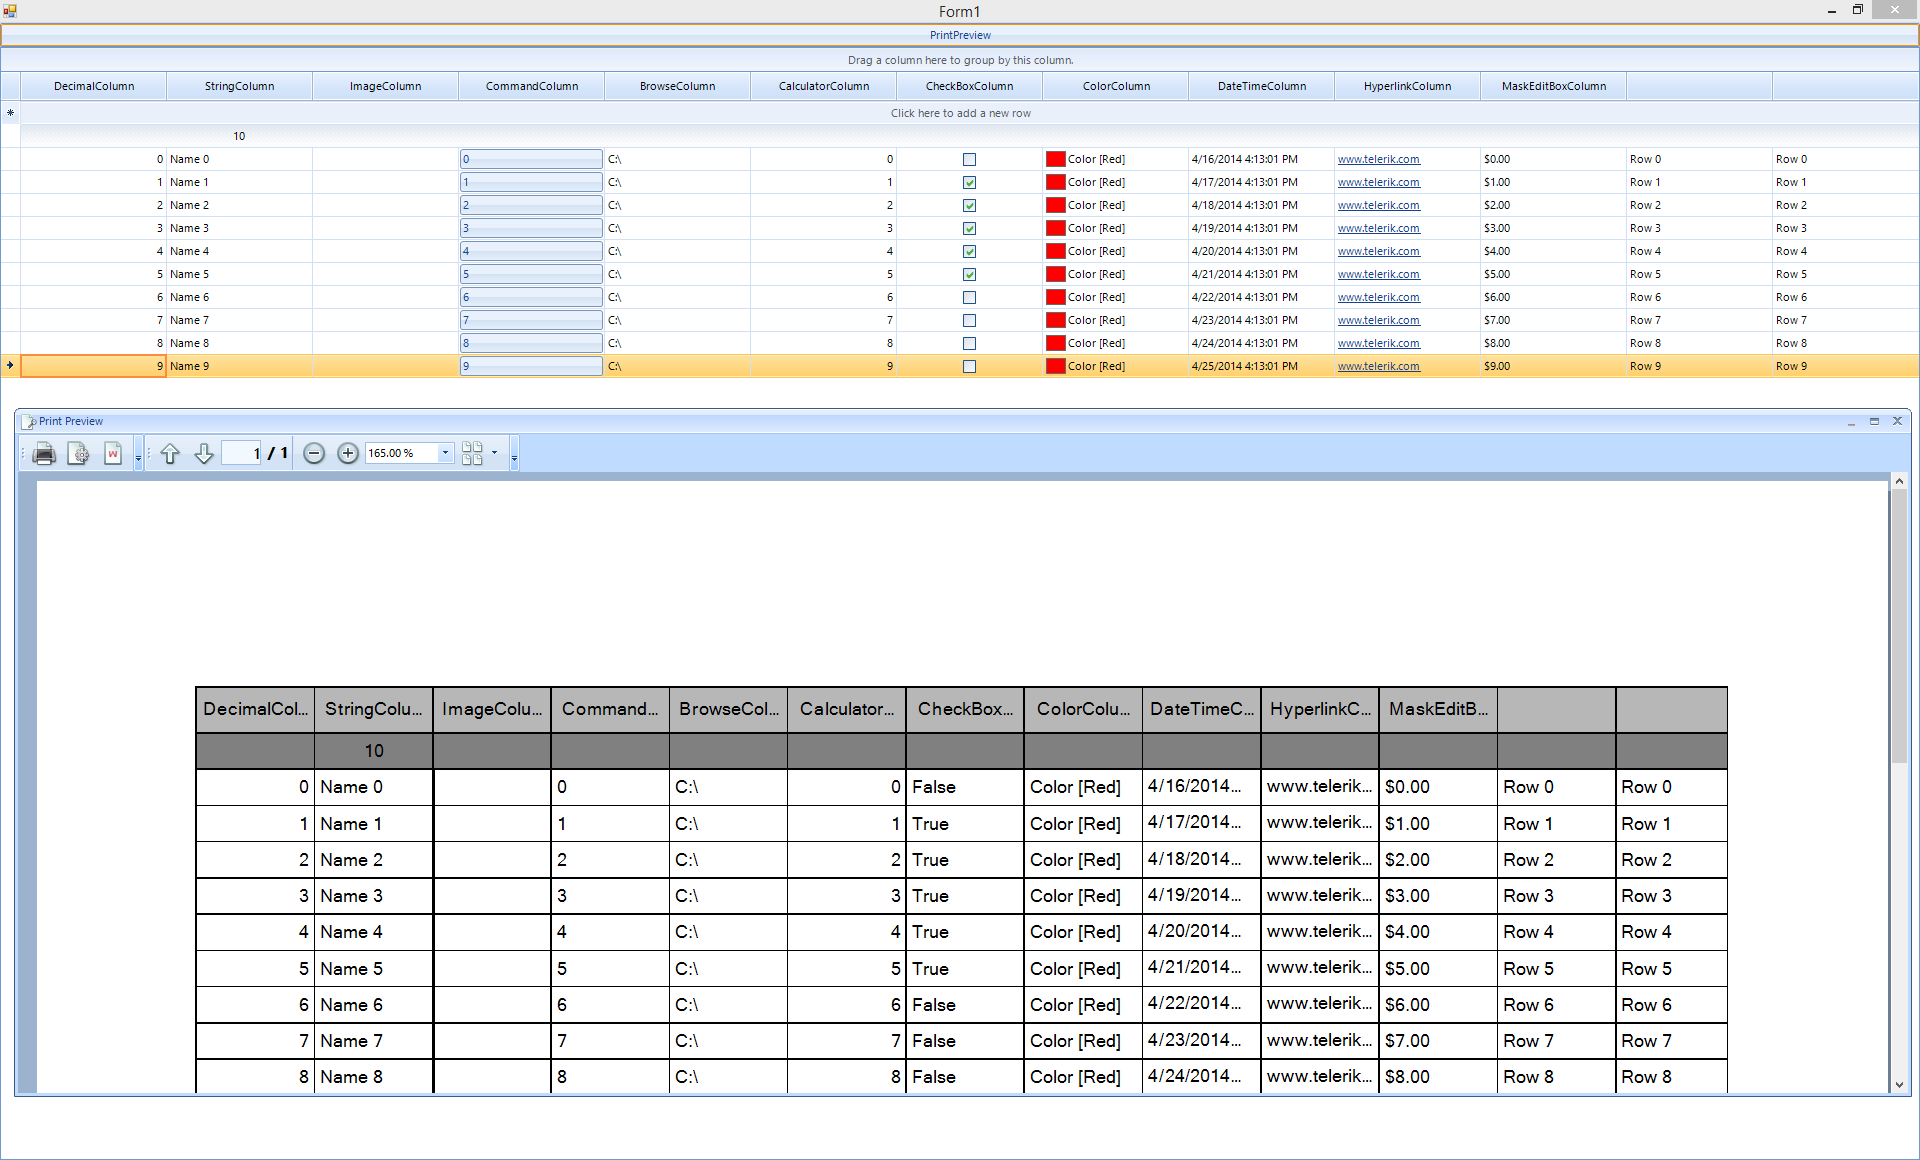Click the command button labeled 6
The width and height of the screenshot is (1920, 1160).
click(x=531, y=298)
